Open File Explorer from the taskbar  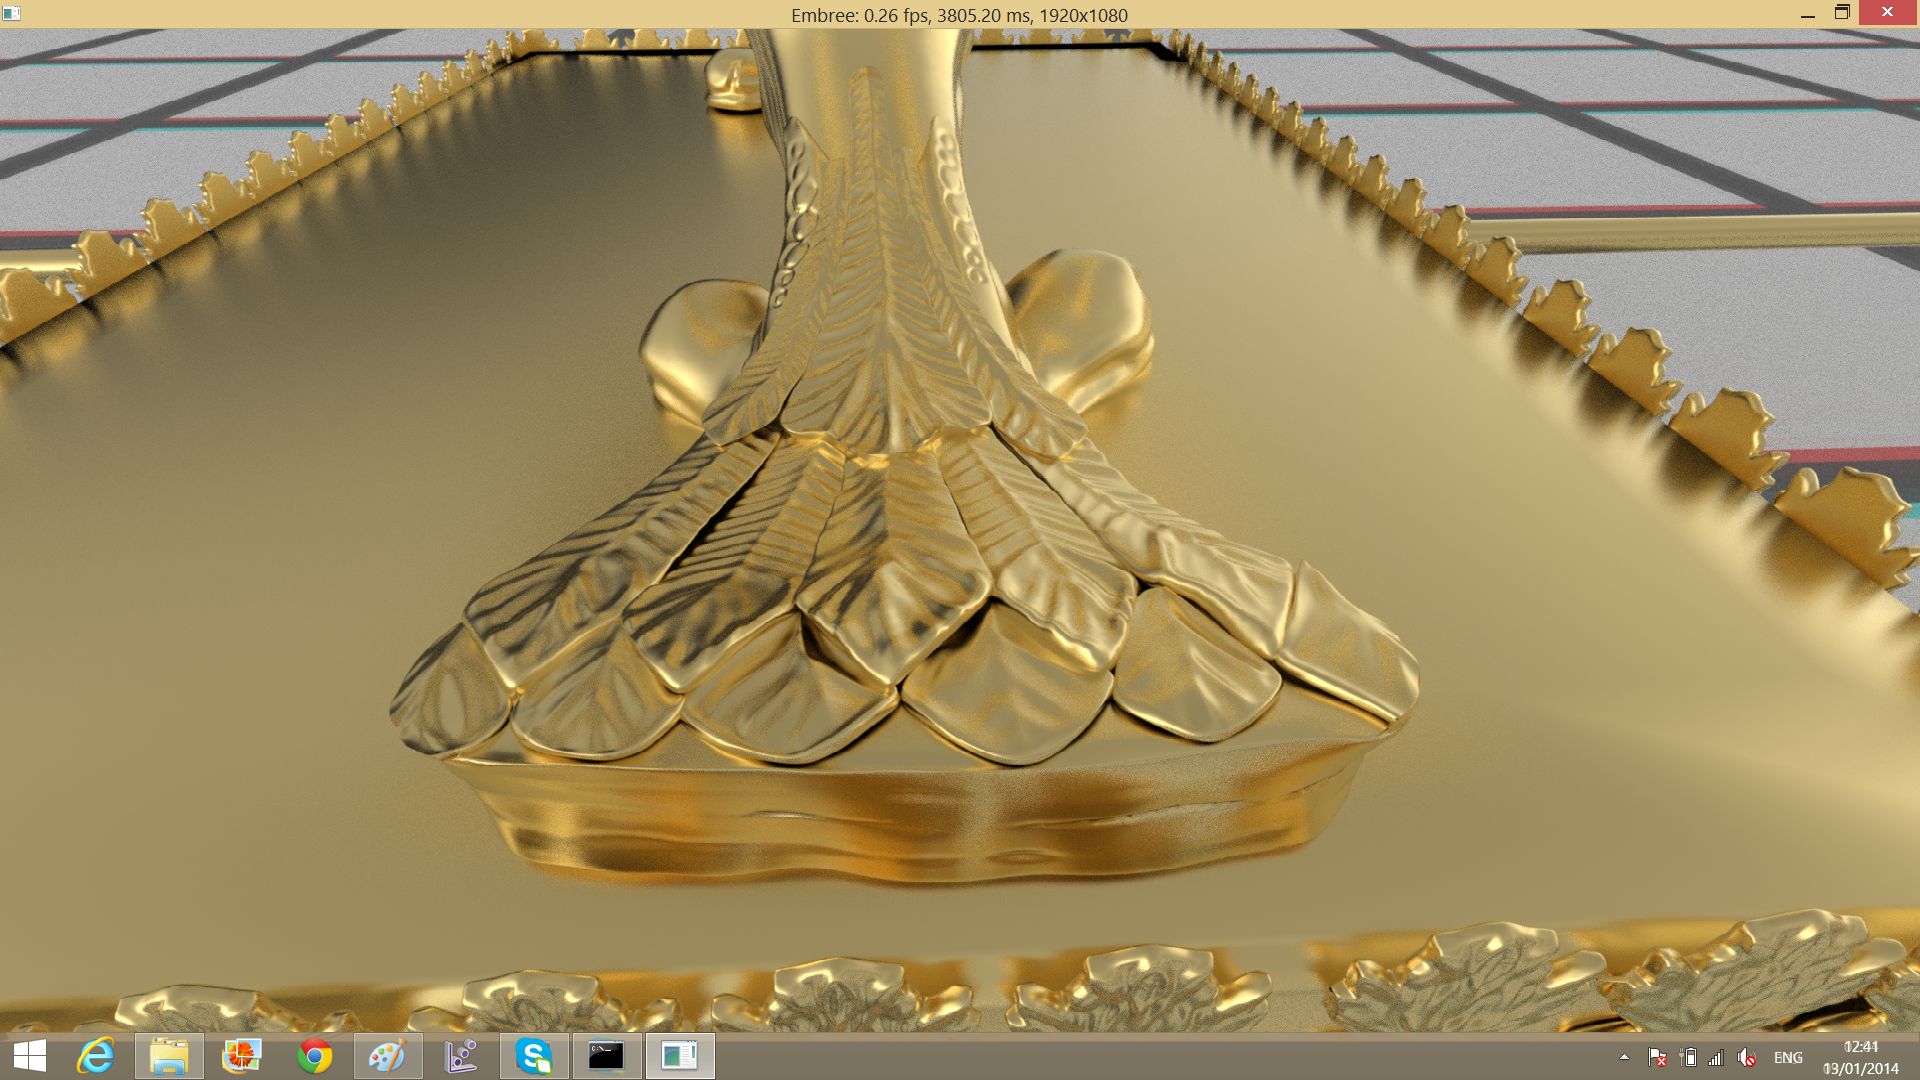pyautogui.click(x=169, y=1056)
